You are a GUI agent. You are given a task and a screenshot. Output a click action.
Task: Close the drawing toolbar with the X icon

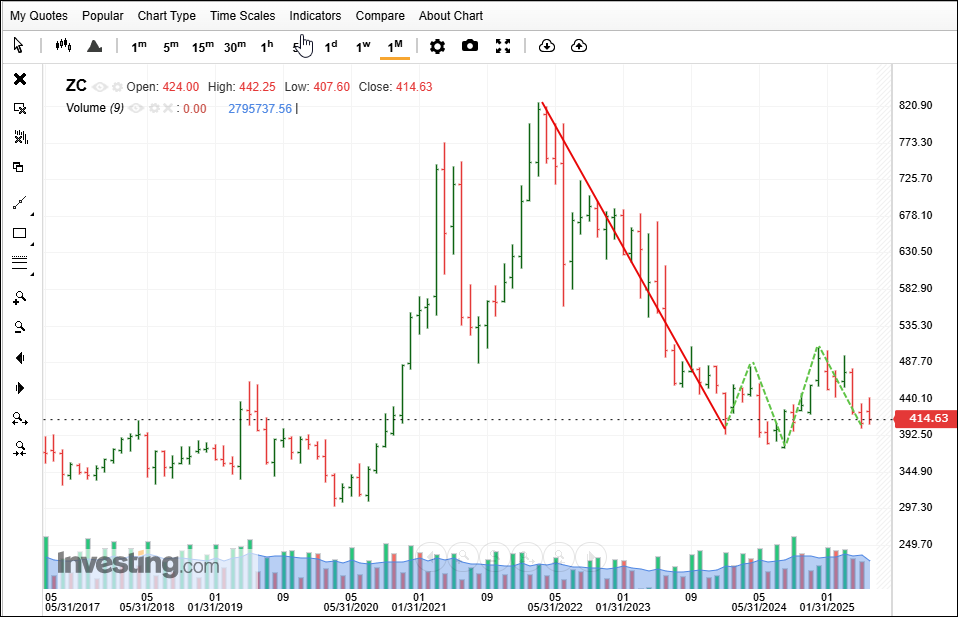pyautogui.click(x=20, y=79)
